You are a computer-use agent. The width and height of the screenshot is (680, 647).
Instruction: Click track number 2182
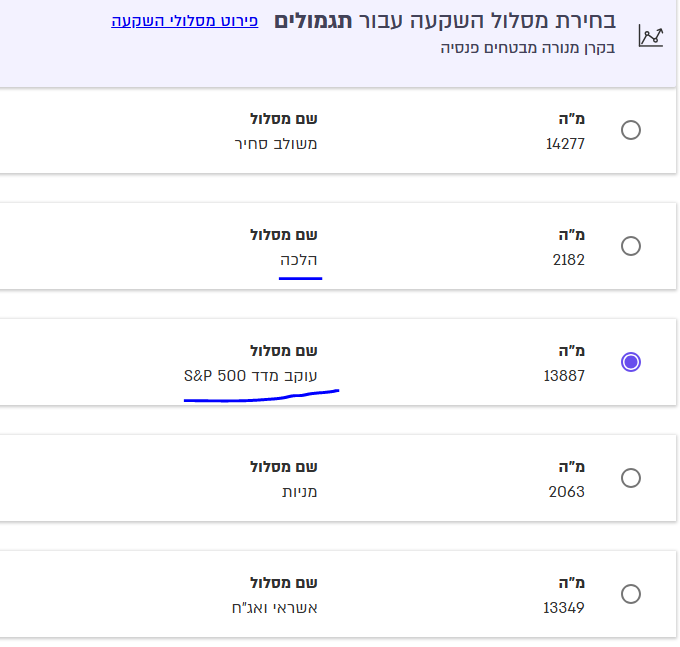coord(569,259)
